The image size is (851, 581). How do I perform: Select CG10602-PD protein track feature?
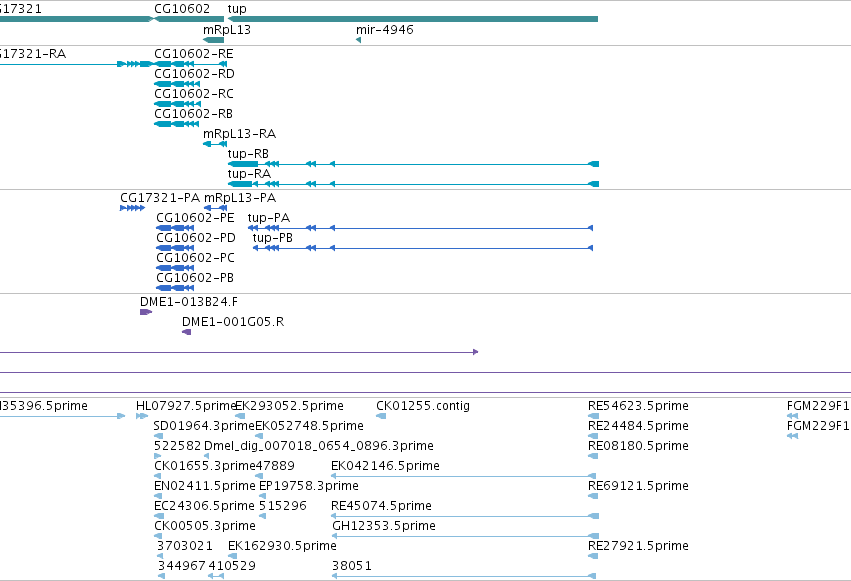175,248
